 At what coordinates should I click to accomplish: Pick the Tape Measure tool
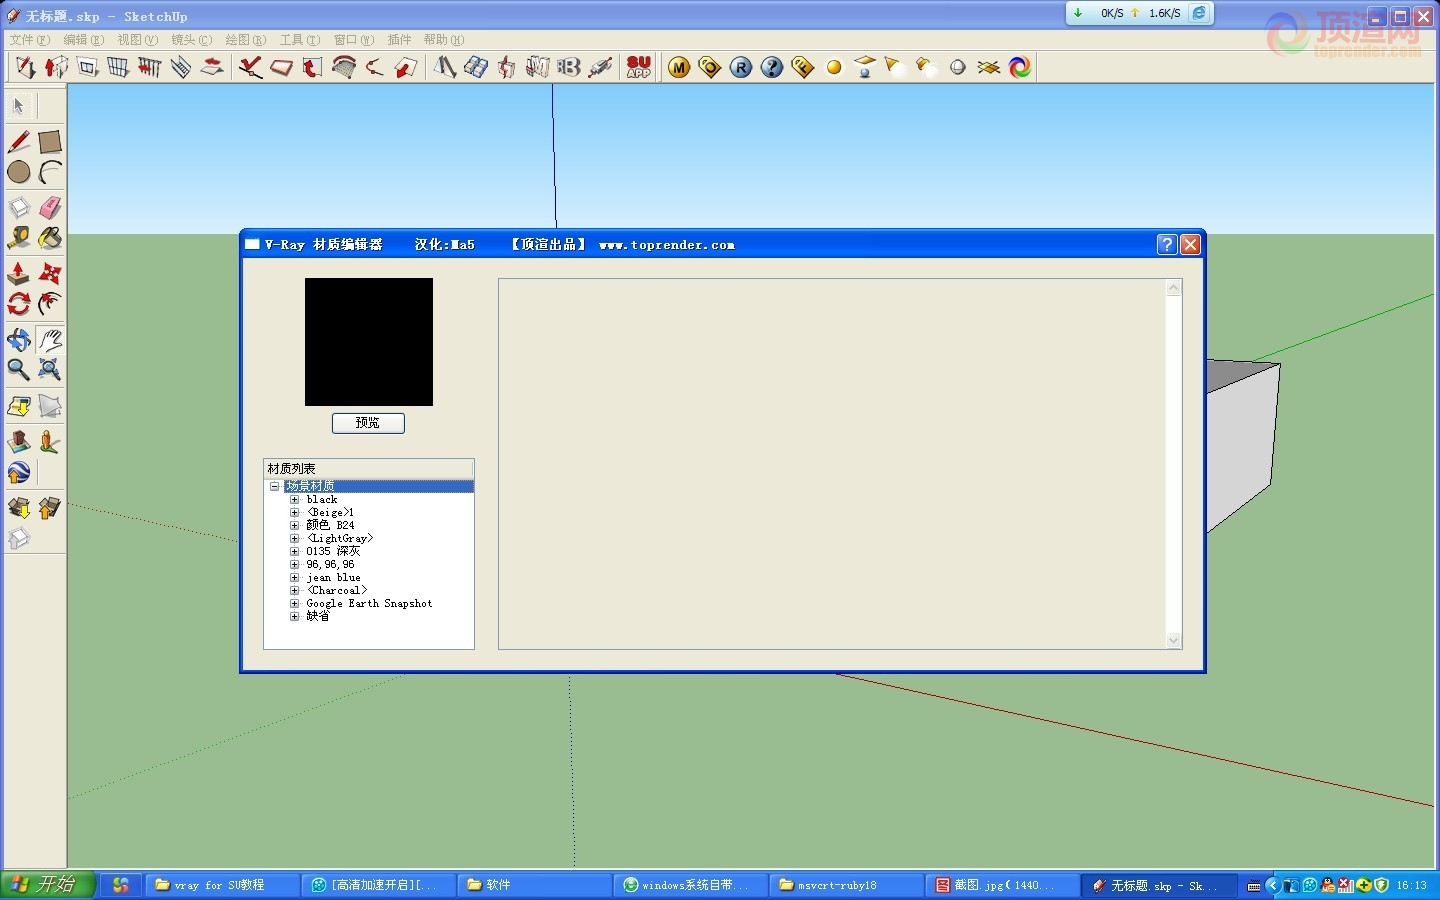pos(19,238)
